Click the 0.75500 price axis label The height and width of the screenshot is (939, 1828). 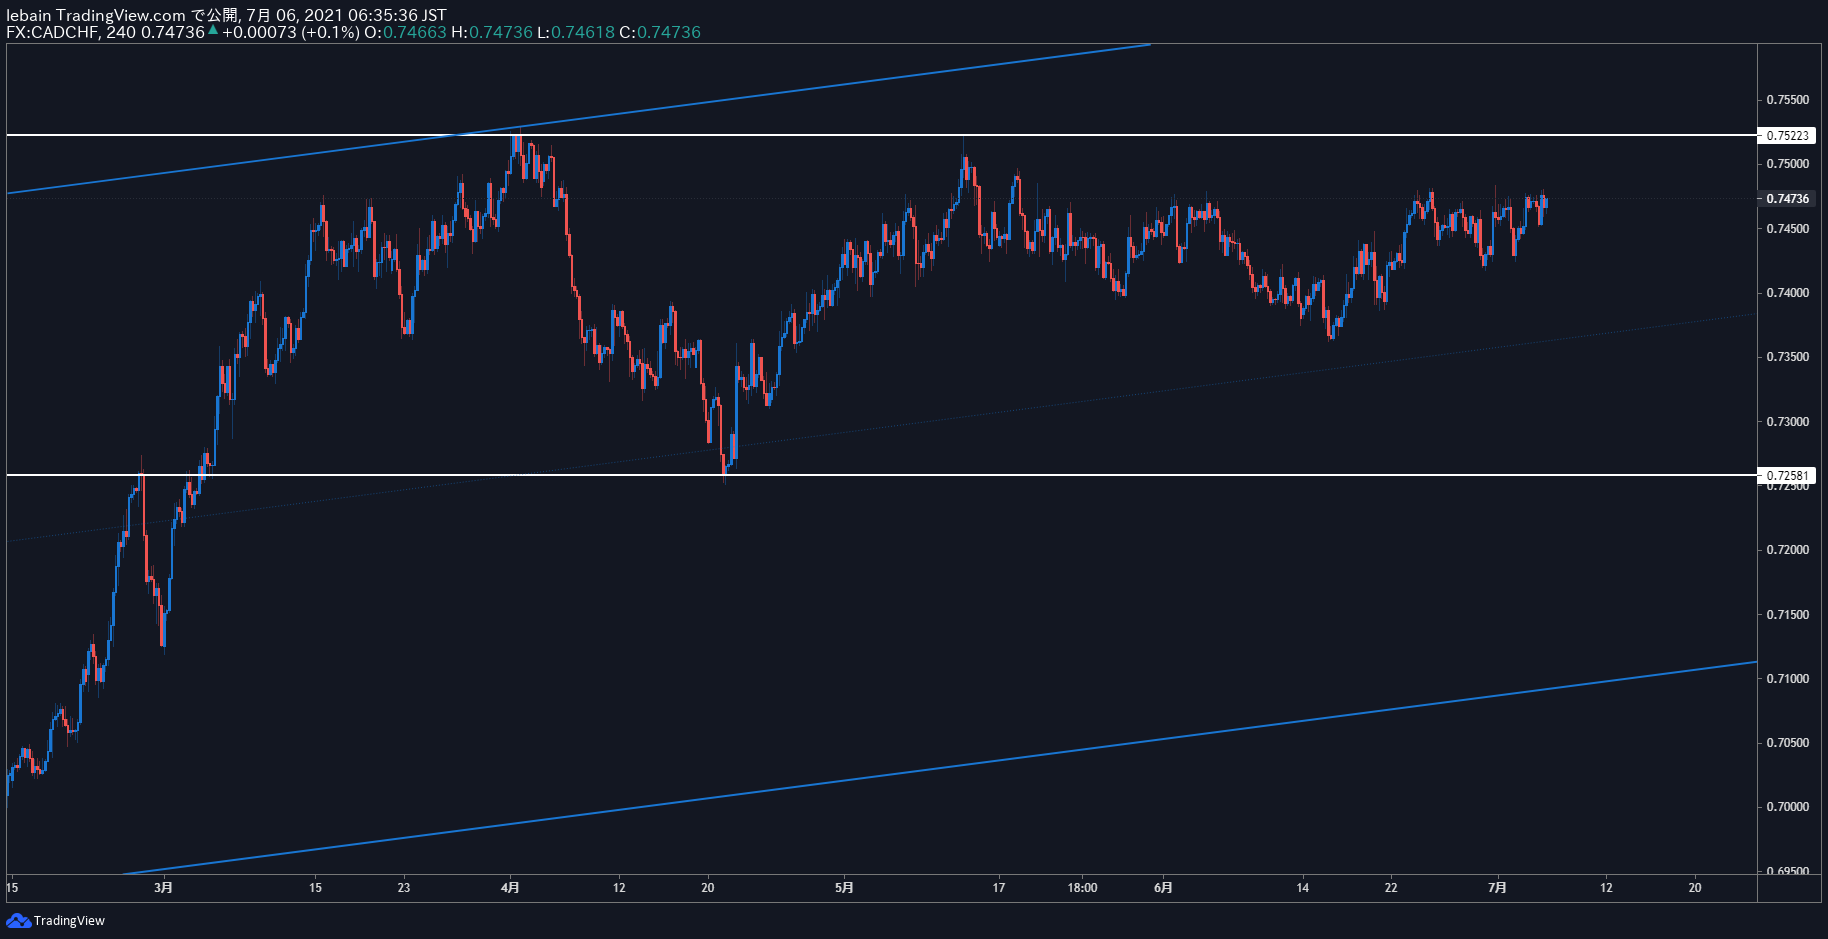(x=1787, y=100)
